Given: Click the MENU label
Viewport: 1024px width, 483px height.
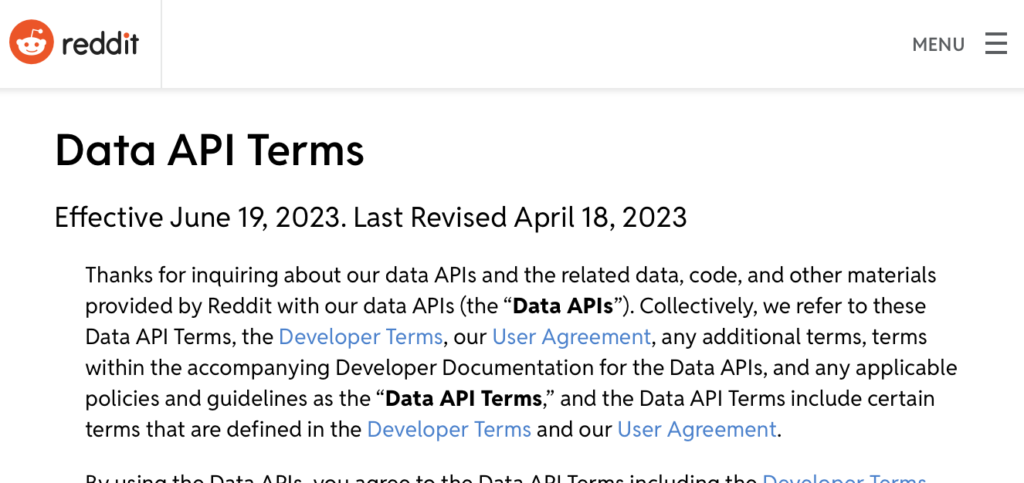Looking at the screenshot, I should [938, 44].
